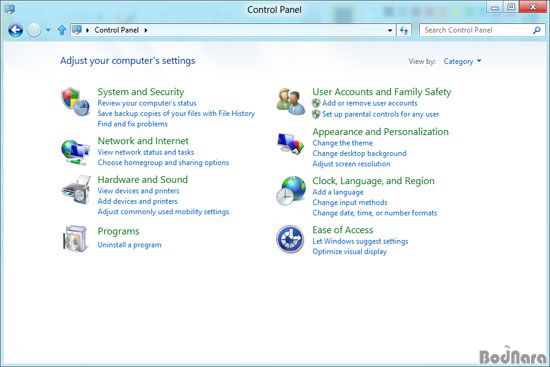Screen dimensions: 550x367
Task: Click the window icon in the title bar
Action: pos(10,9)
